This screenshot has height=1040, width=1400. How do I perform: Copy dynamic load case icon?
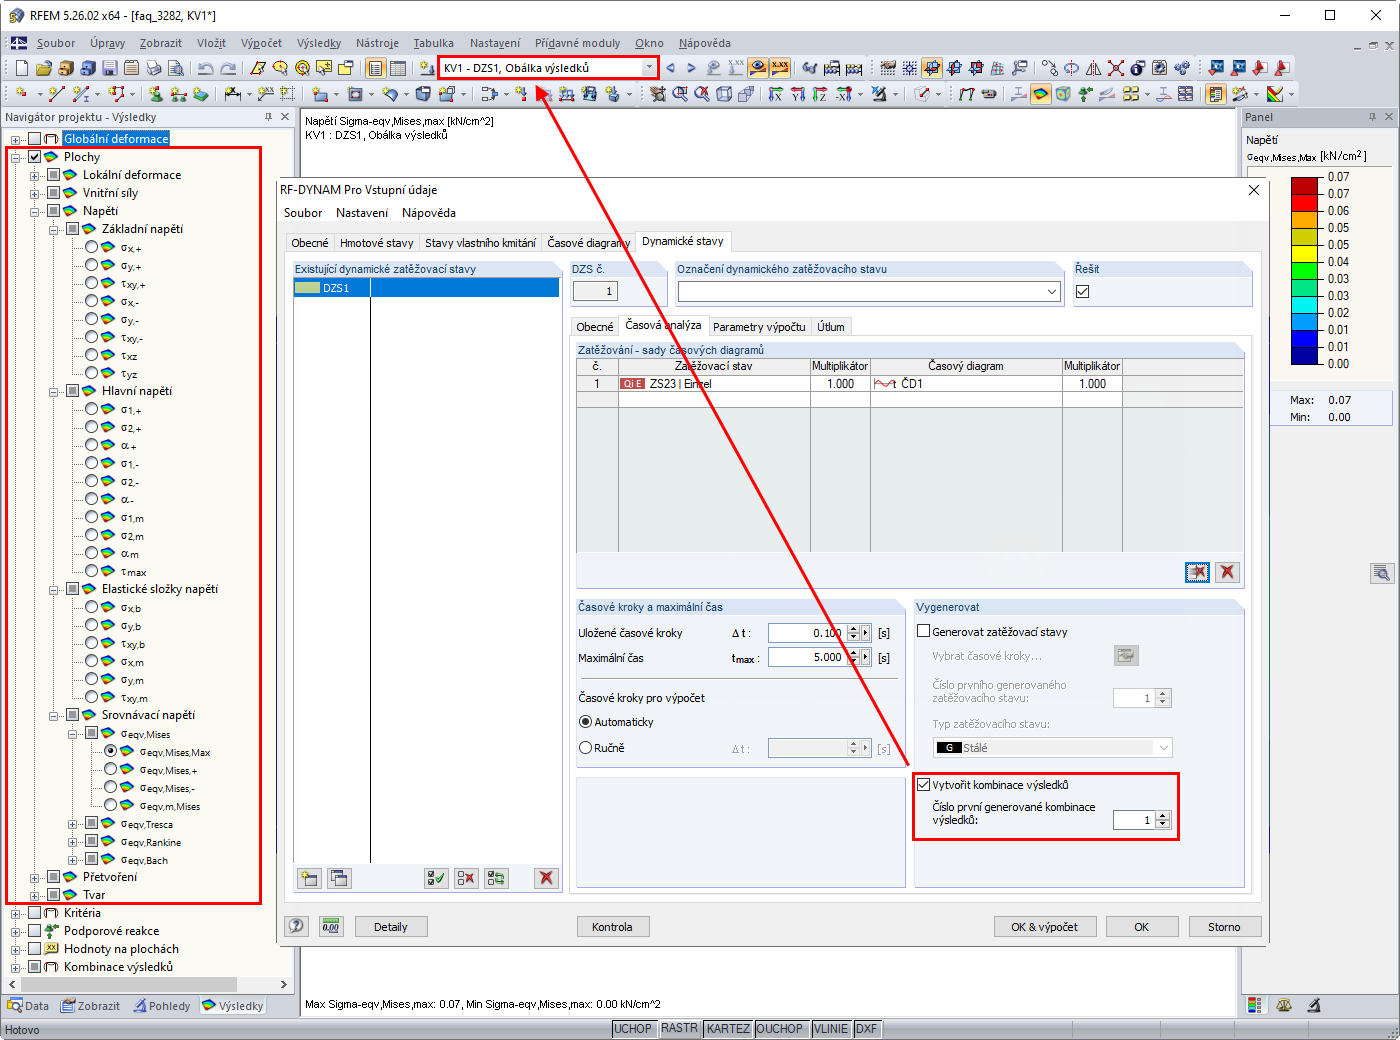340,878
